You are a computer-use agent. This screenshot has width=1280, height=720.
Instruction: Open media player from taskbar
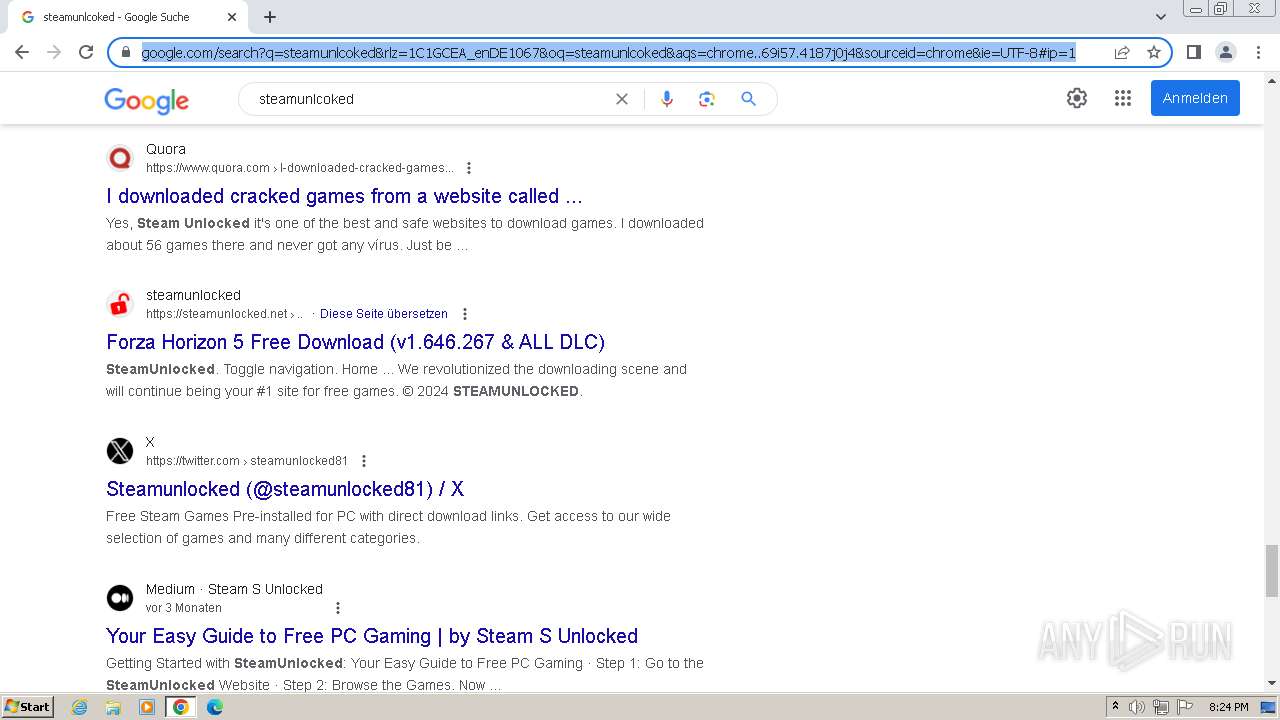pos(147,707)
